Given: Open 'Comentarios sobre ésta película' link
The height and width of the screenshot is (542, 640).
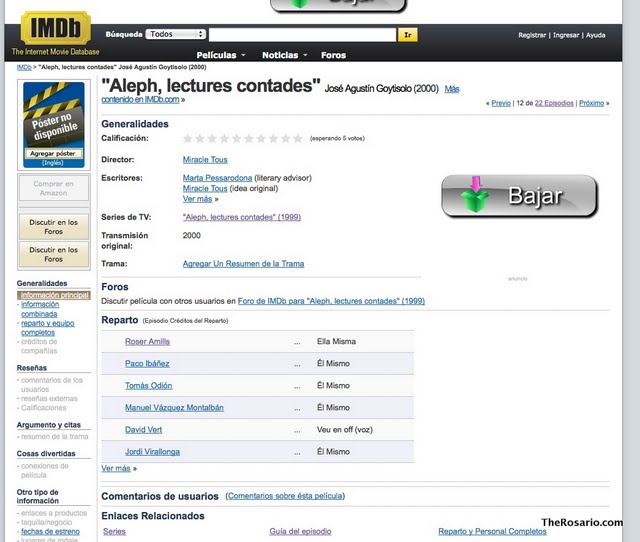Looking at the screenshot, I should 285,496.
